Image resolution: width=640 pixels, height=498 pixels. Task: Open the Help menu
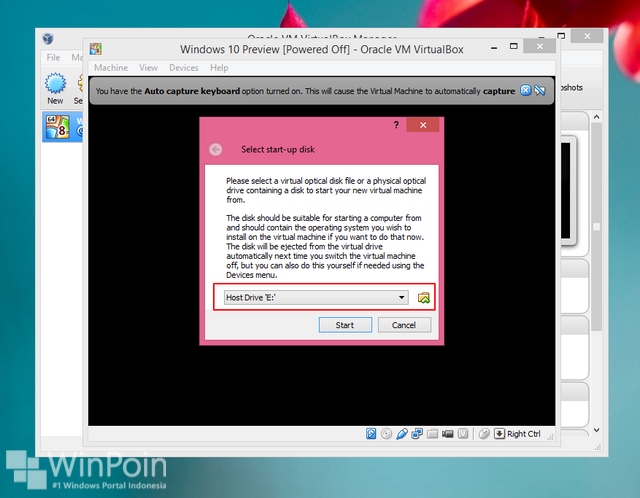(219, 68)
